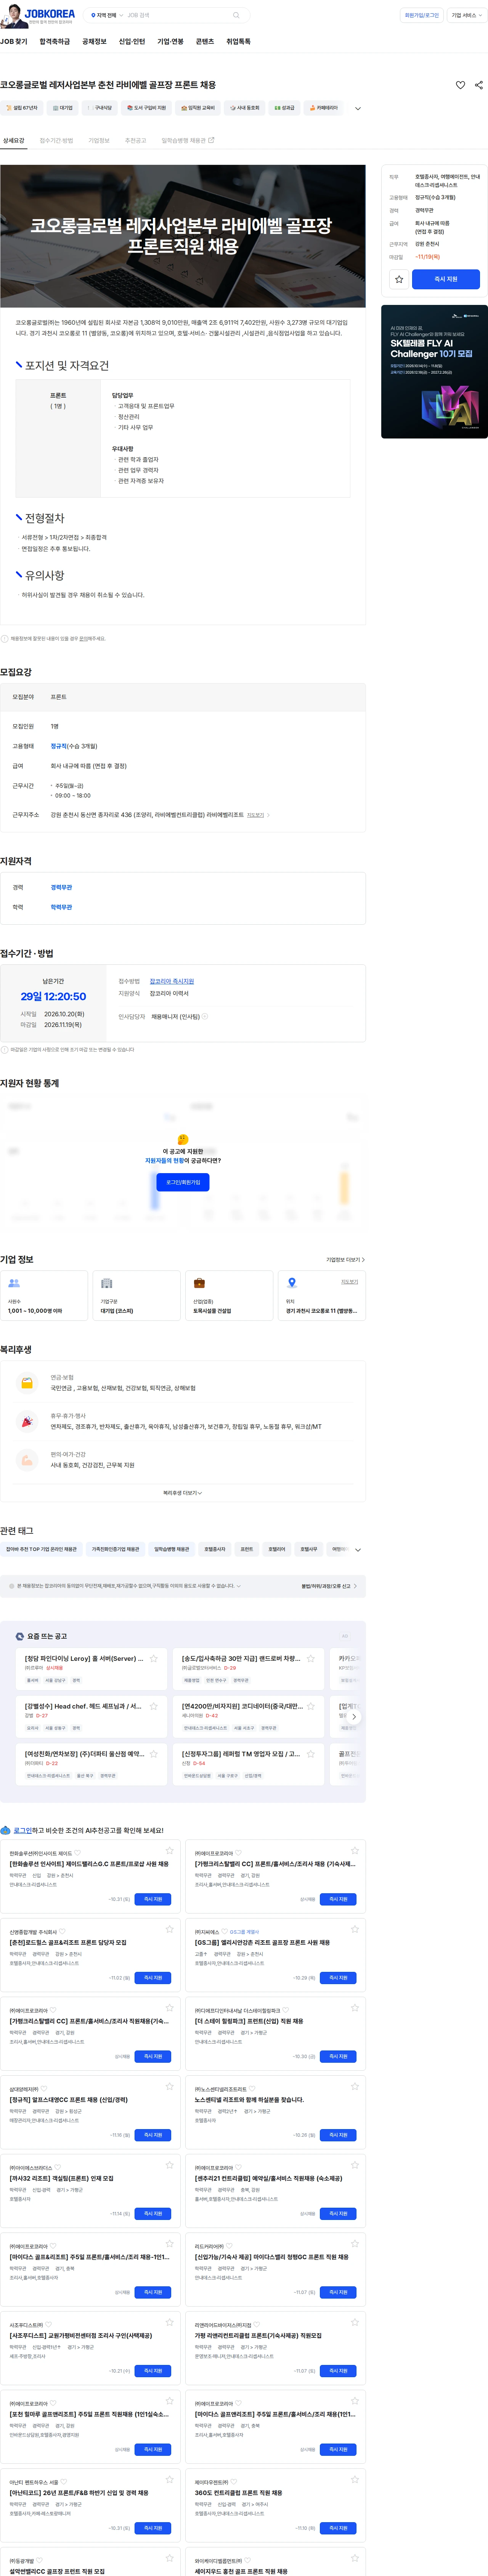Star the Head chef 헤드 셰프 trending card
The width and height of the screenshot is (488, 2576).
click(x=154, y=1706)
